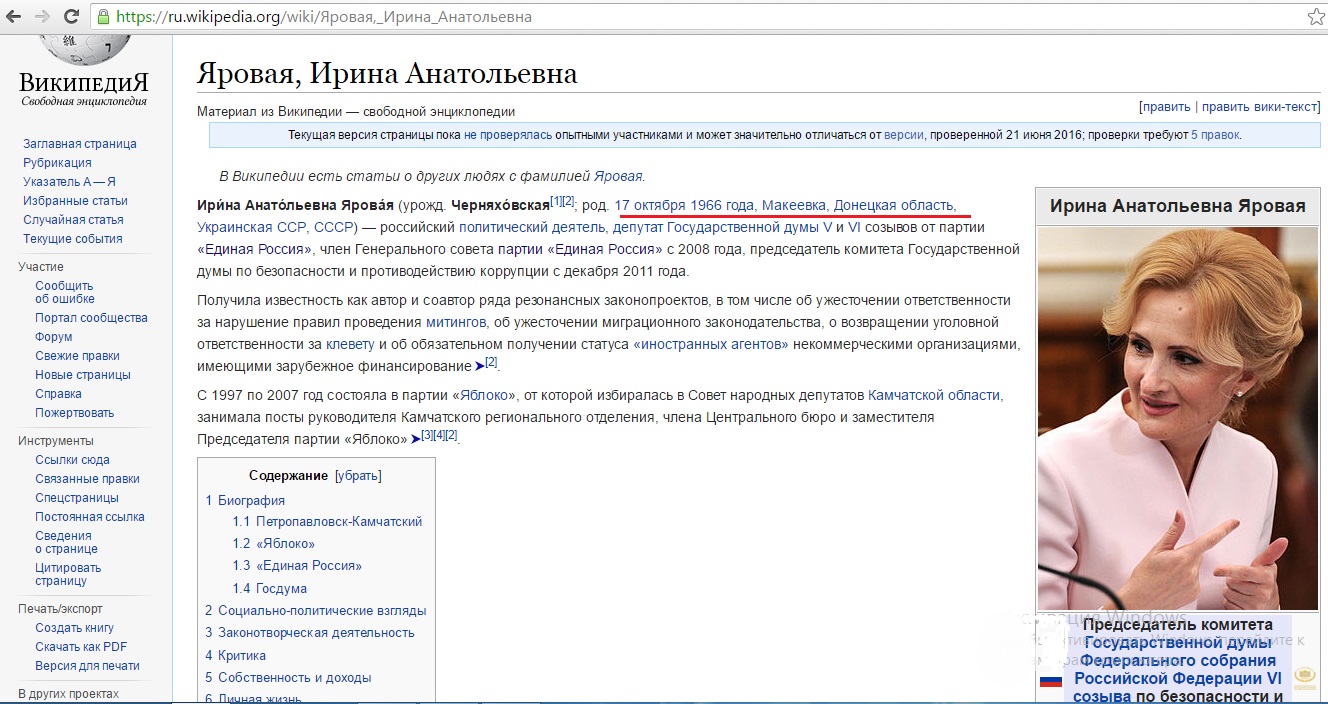Image resolution: width=1328 pixels, height=704 pixels.
Task: Click the browser back arrow button
Action: (16, 17)
